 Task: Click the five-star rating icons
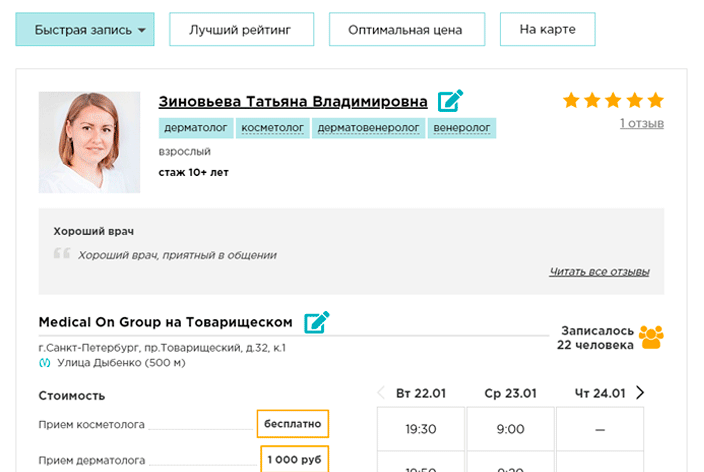point(613,100)
